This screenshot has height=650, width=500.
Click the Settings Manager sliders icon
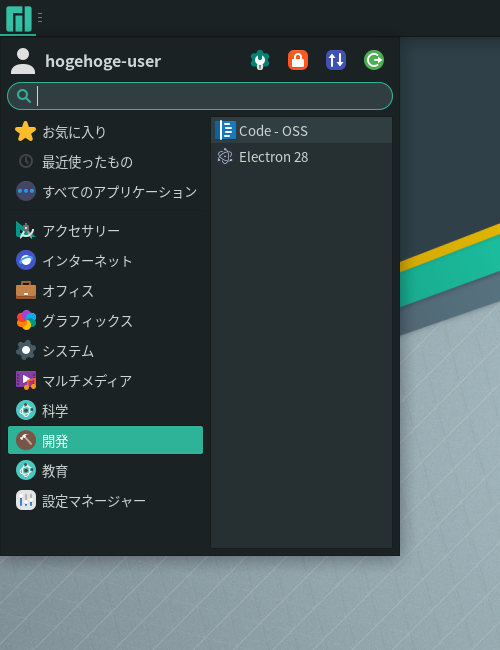[x=26, y=500]
